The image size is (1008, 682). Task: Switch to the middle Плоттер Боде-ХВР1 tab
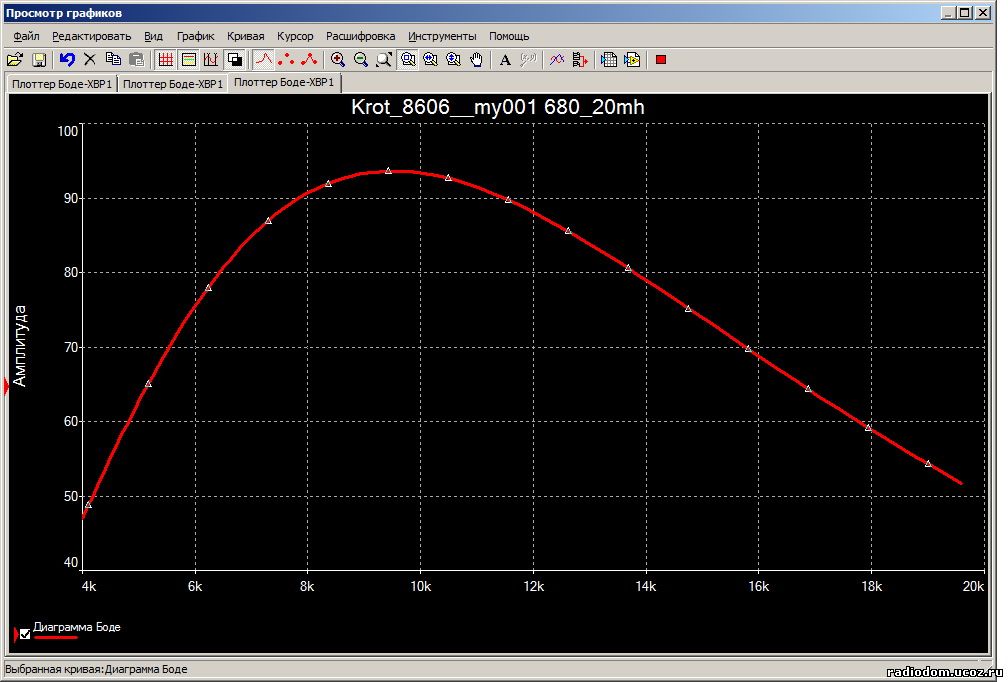coord(173,84)
